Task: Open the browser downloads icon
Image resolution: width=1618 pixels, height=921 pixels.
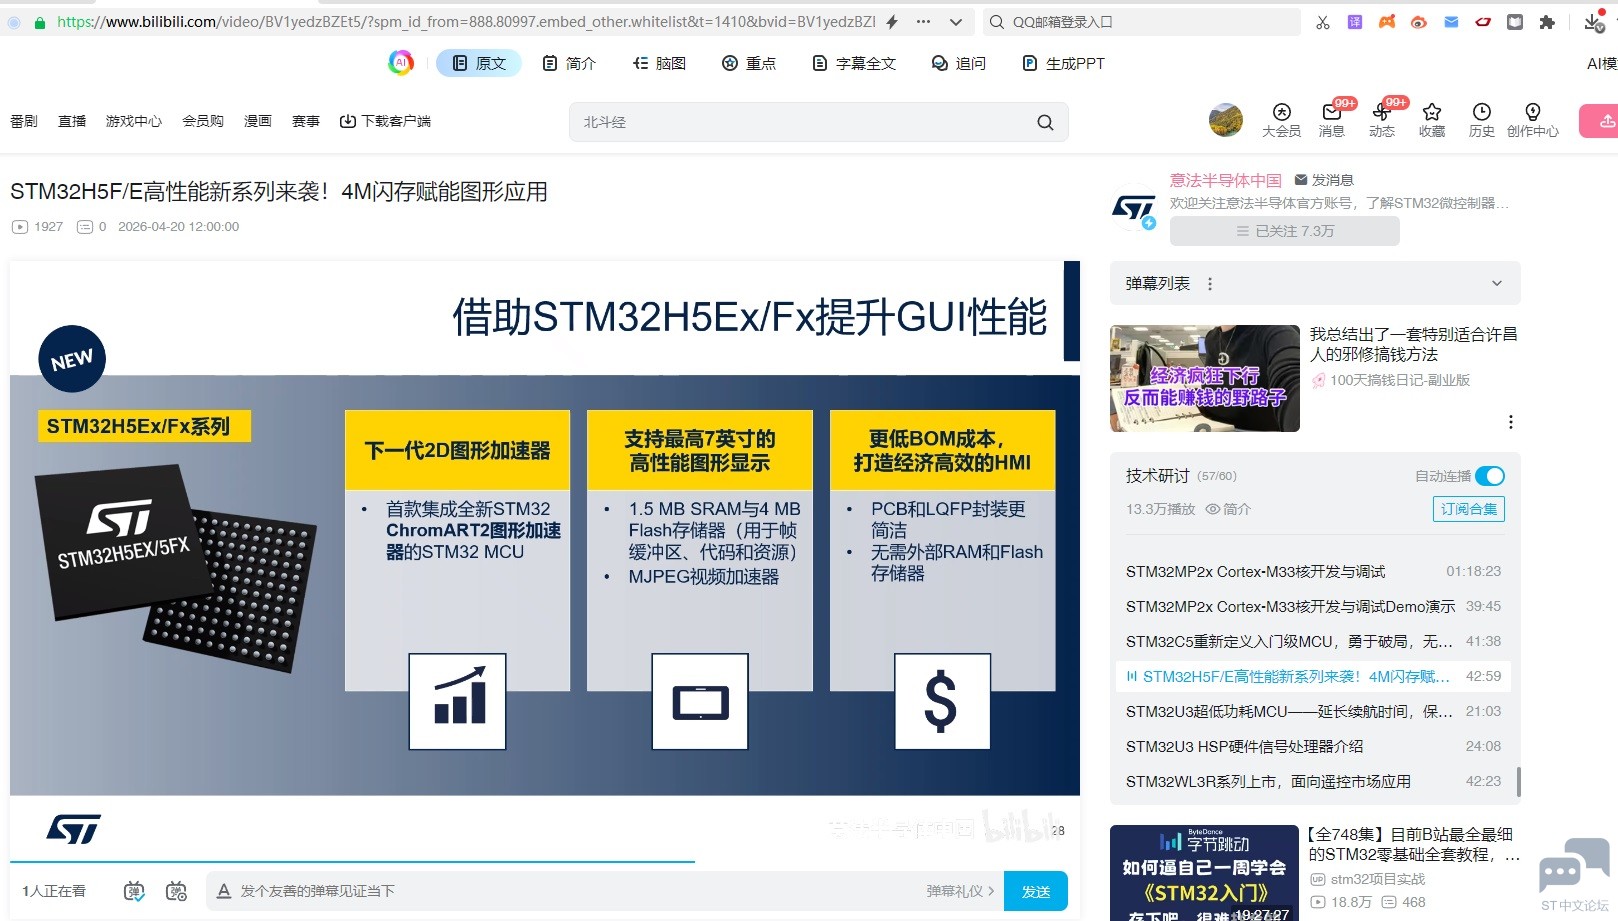Action: point(1593,22)
